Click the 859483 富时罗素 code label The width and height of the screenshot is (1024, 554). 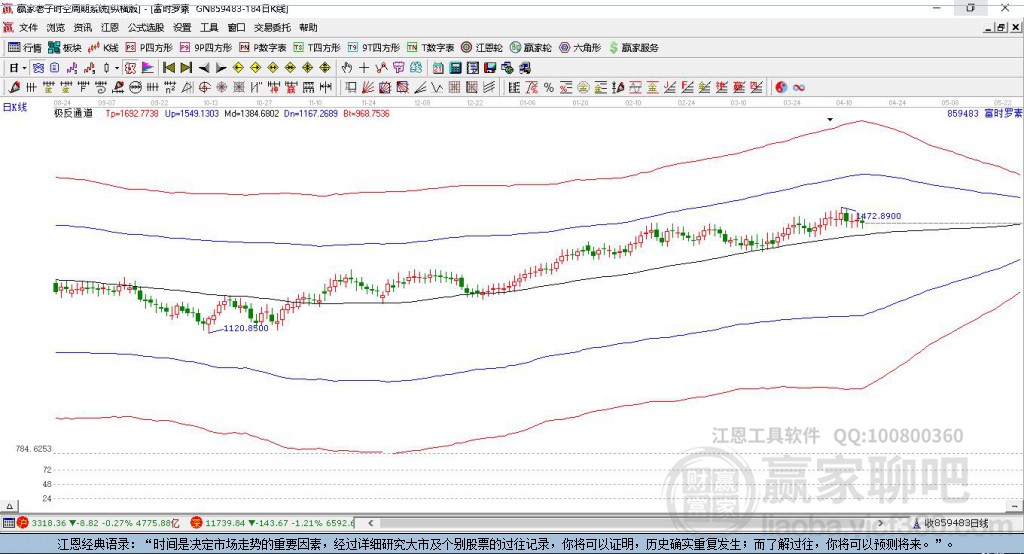pos(985,114)
